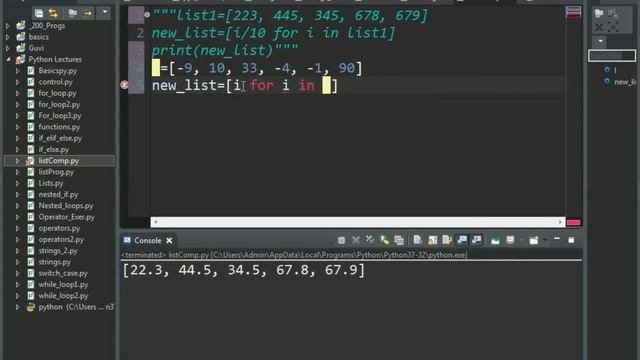The height and width of the screenshot is (360, 640).
Task: Toggle Scroll Lock in Console toolbar
Action: coord(432,240)
